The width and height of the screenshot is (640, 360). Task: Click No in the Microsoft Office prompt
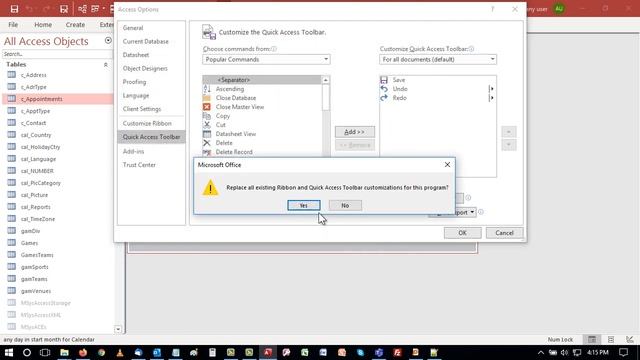345,205
